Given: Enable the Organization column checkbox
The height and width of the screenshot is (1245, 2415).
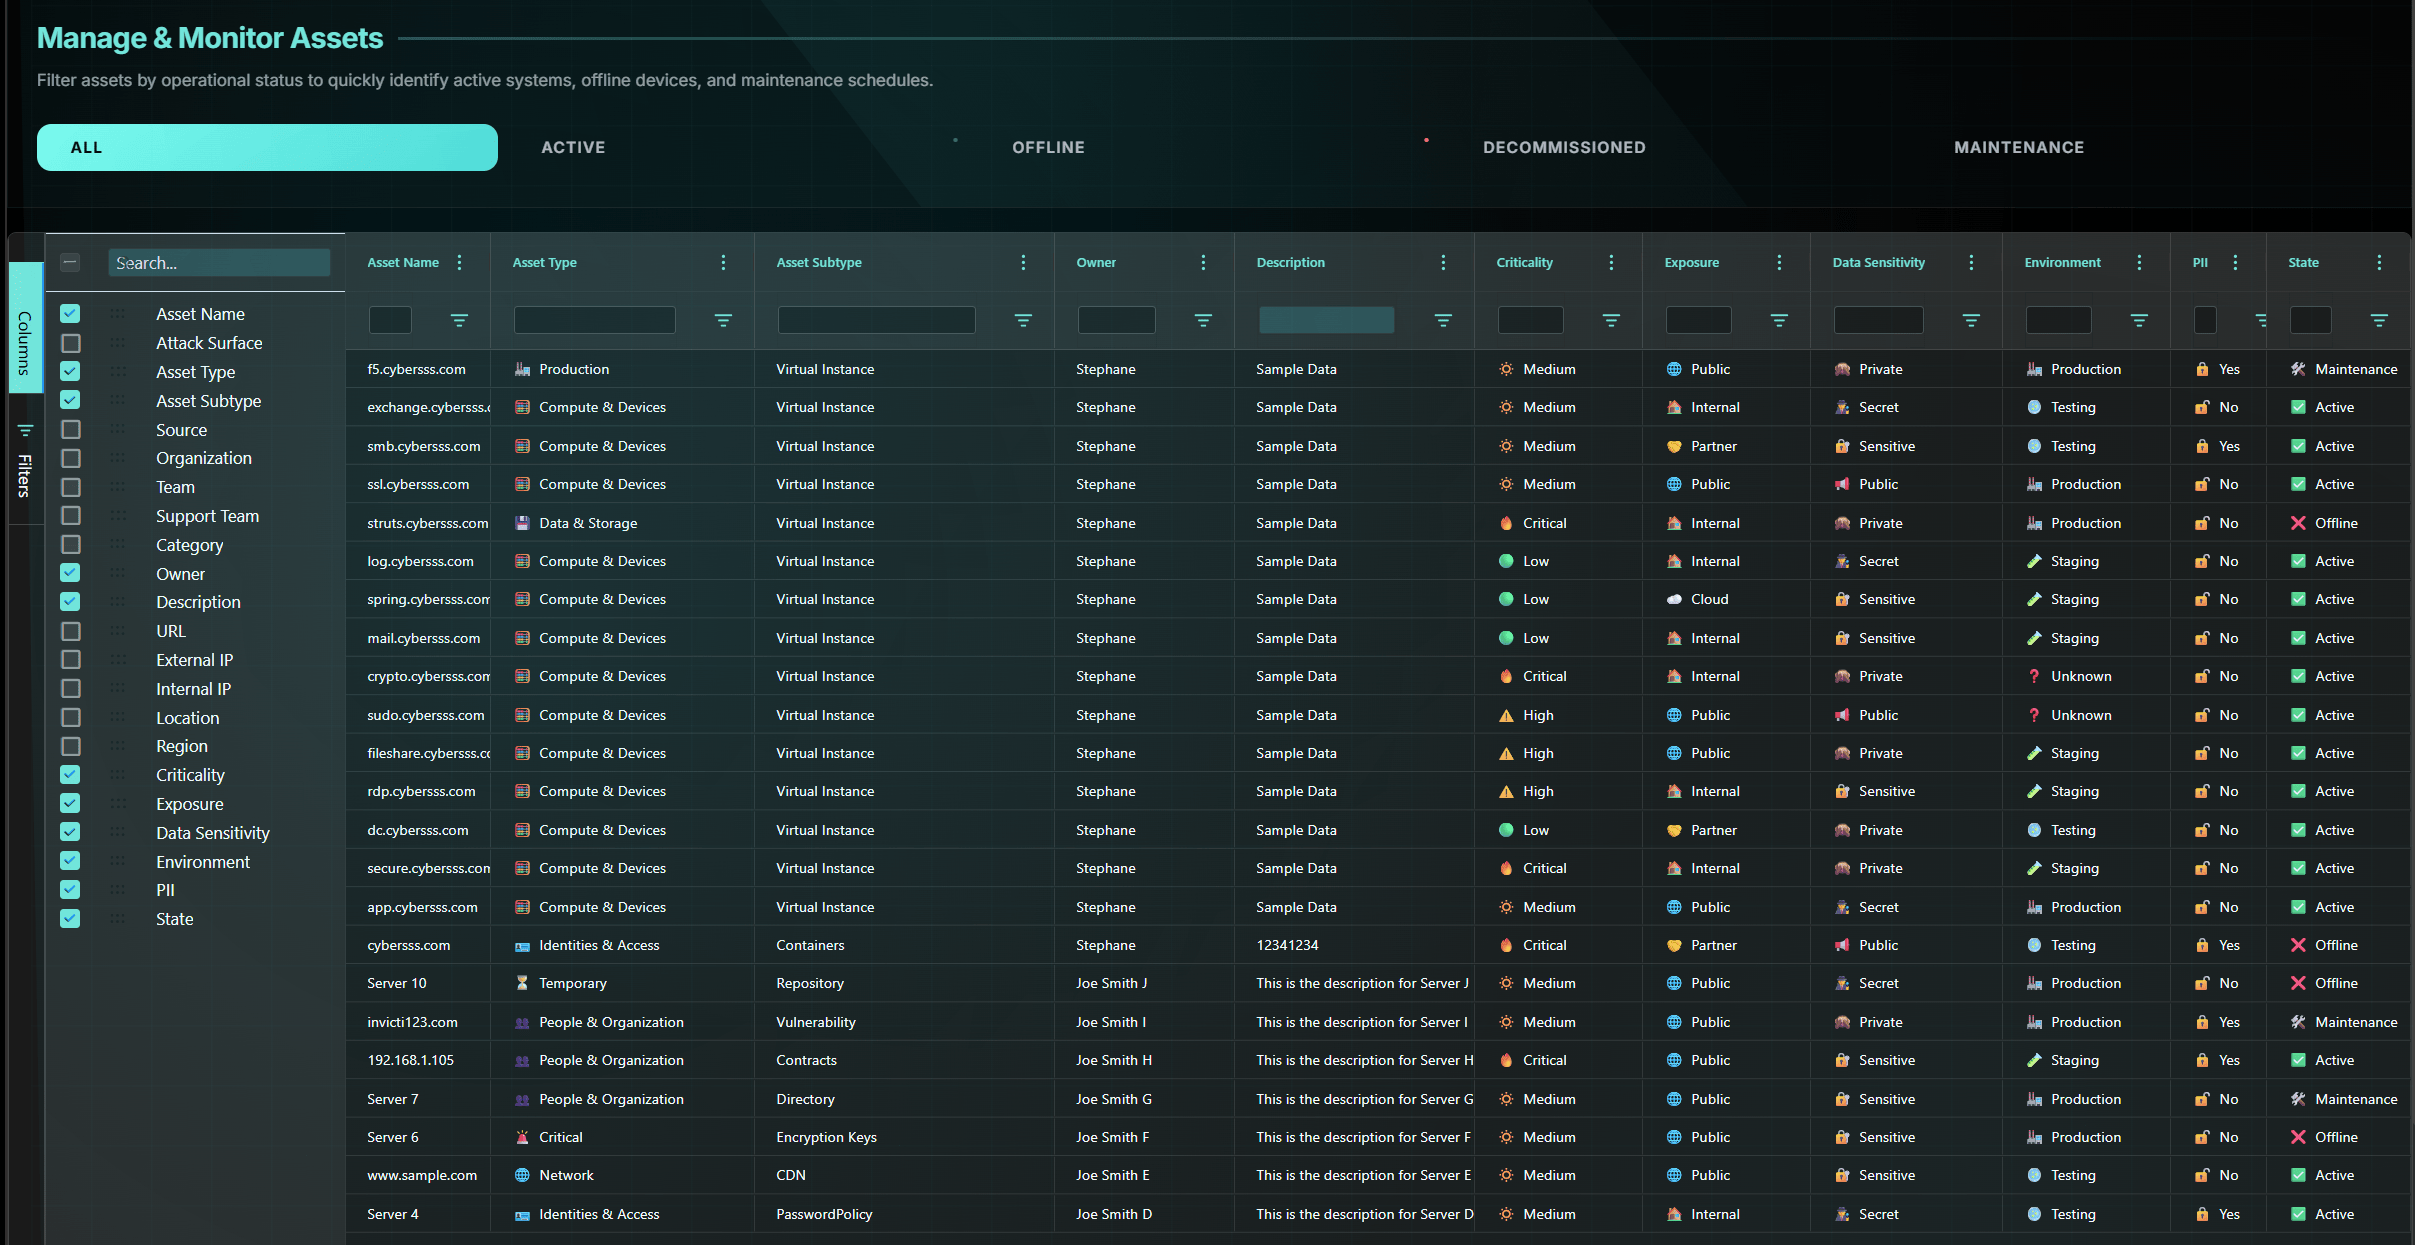Looking at the screenshot, I should pos(70,458).
